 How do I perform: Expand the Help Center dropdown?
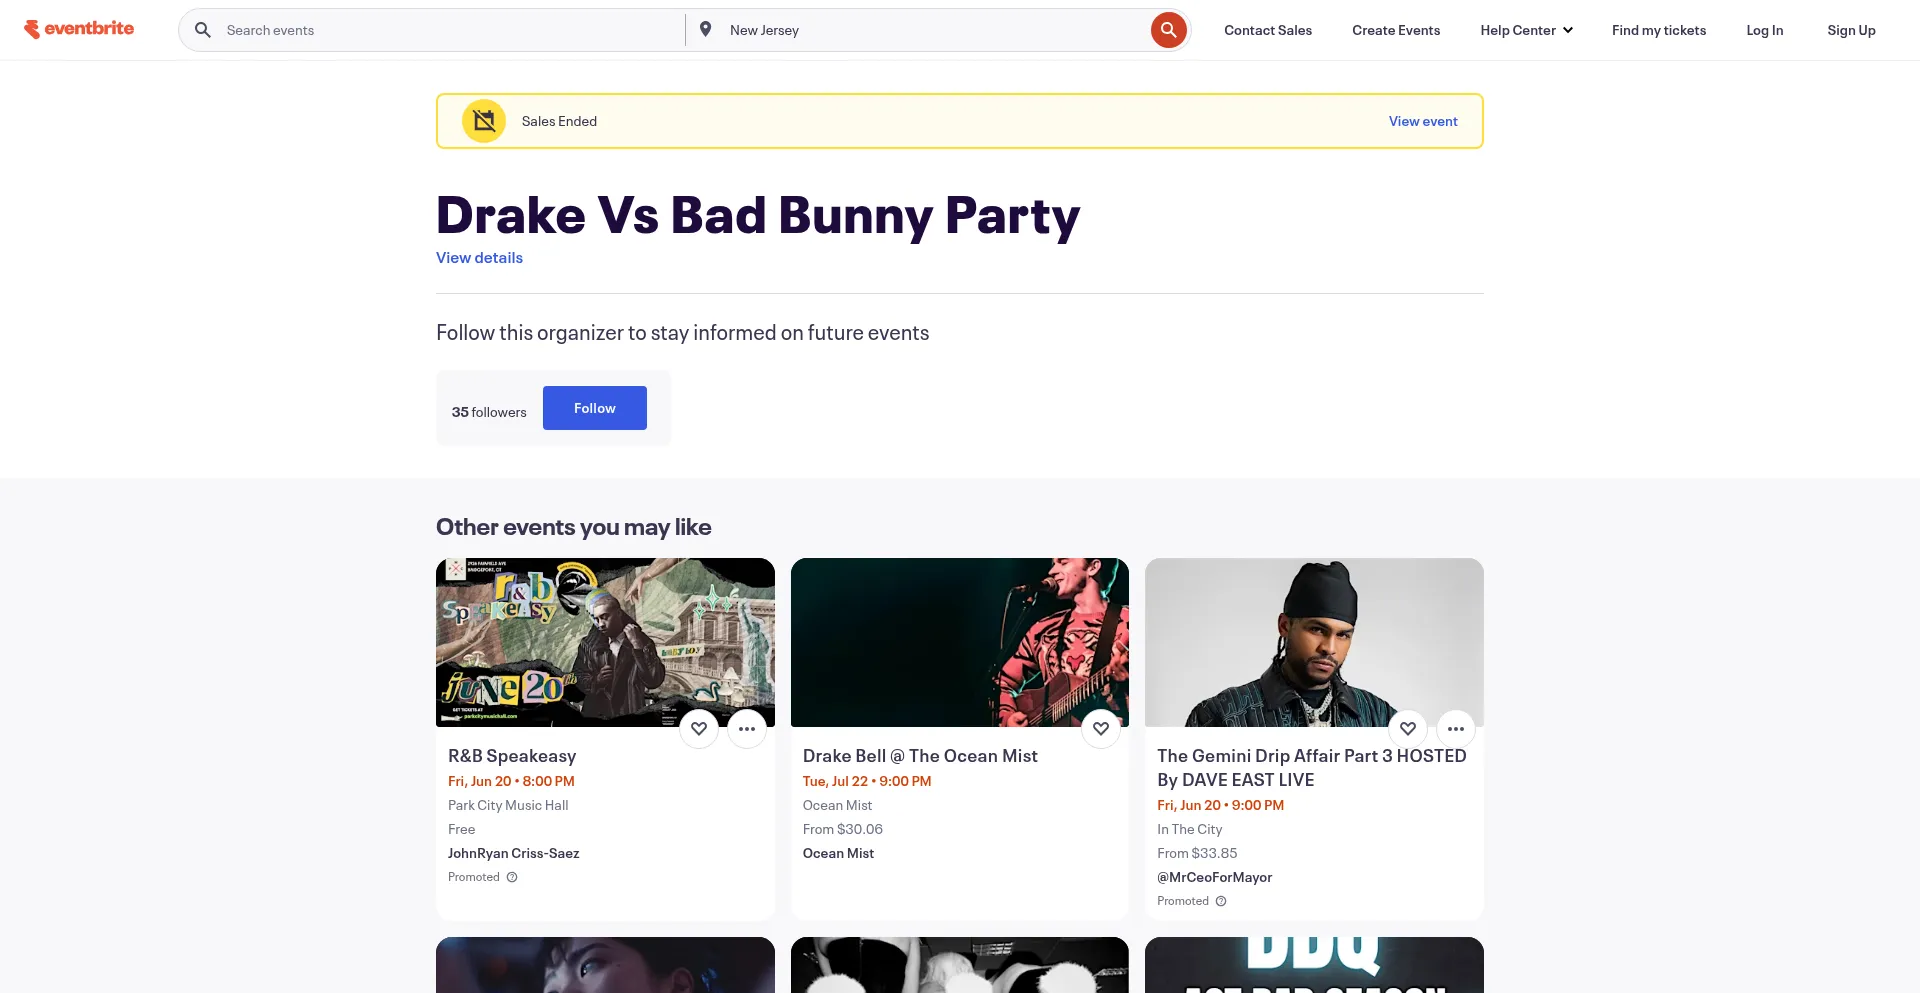(1526, 30)
